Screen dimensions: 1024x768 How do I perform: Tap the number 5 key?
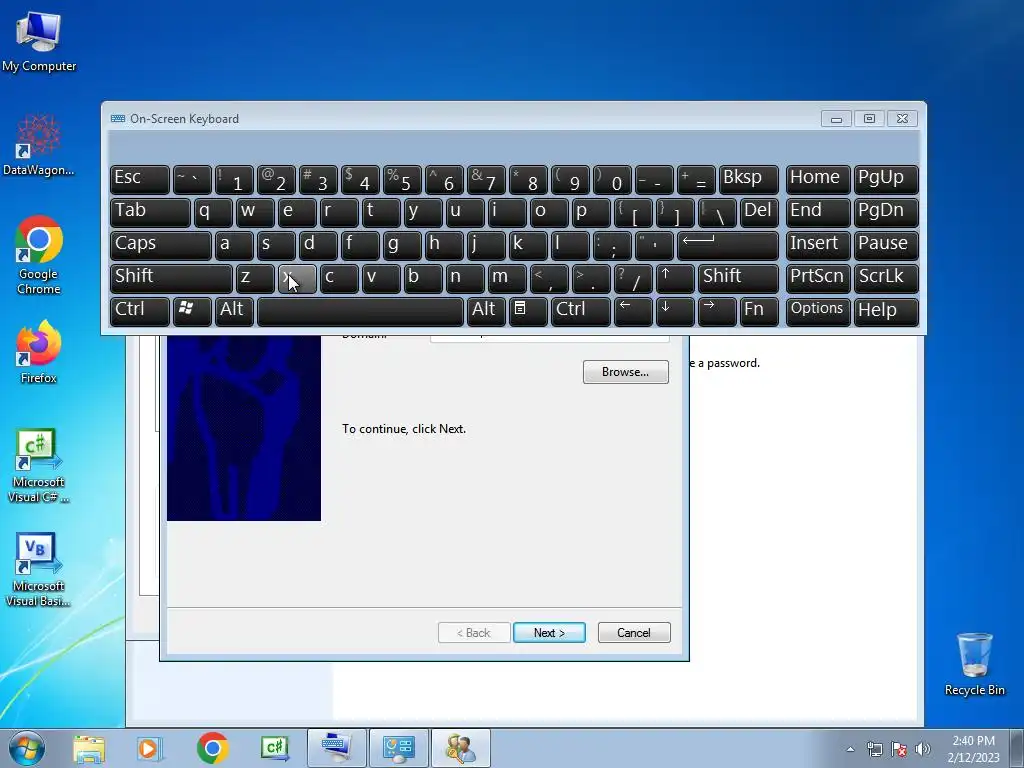(x=402, y=180)
